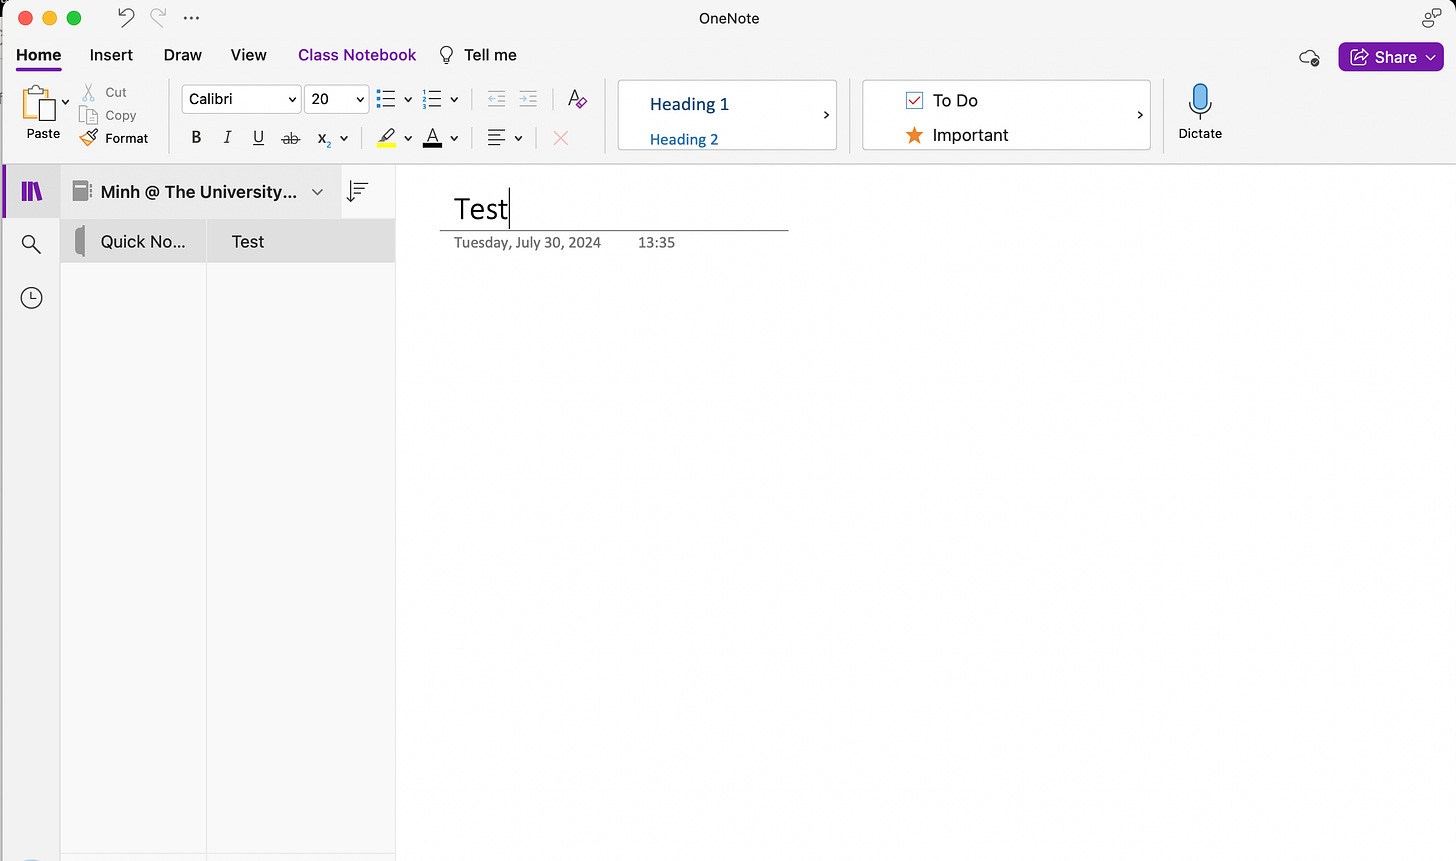Open bulleted list style dropdown arrow
This screenshot has height=861, width=1456.
coord(408,99)
